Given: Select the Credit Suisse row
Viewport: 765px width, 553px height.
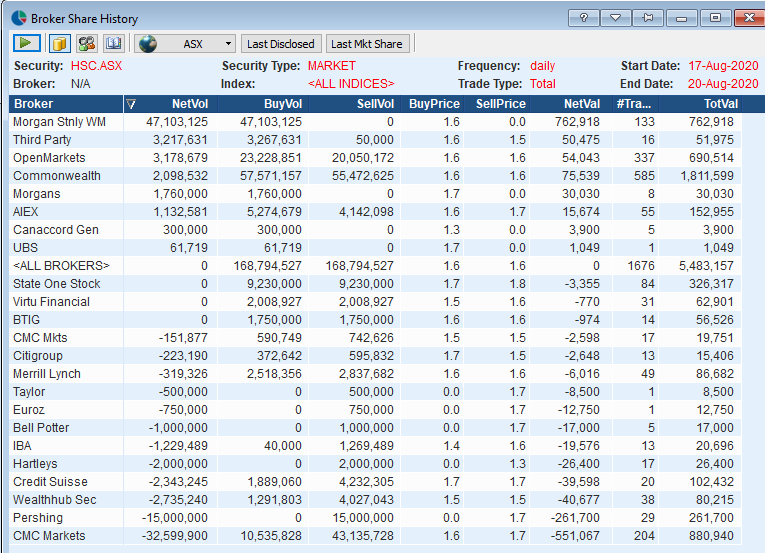Looking at the screenshot, I should pyautogui.click(x=375, y=482).
